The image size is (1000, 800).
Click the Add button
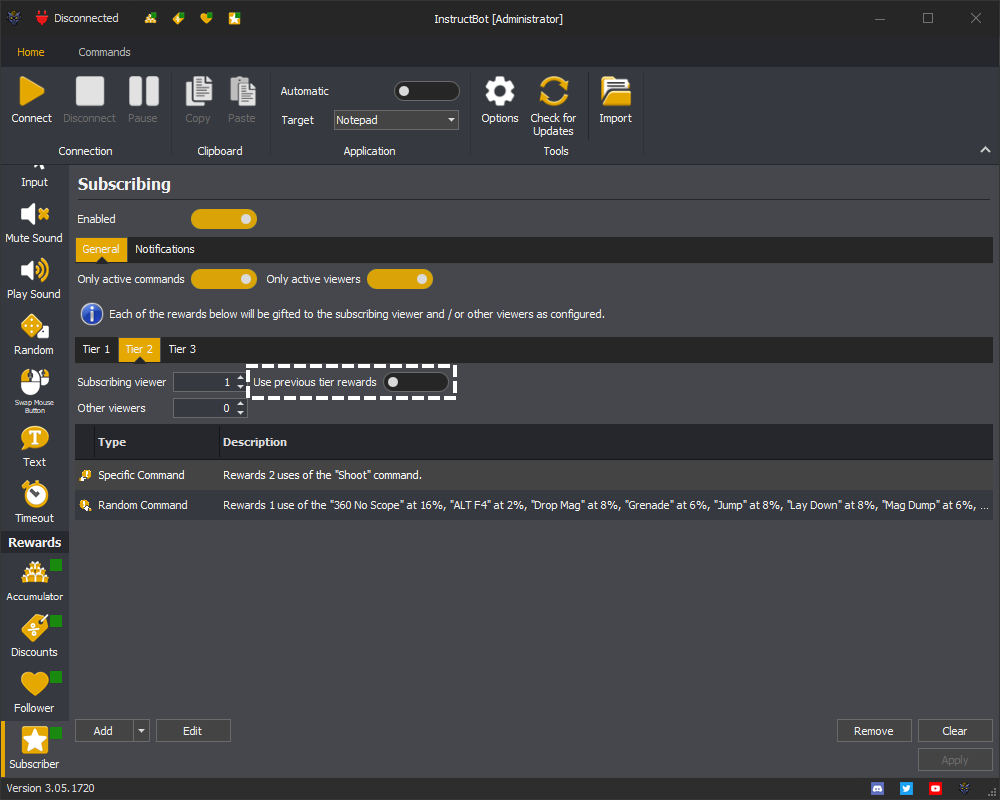pyautogui.click(x=104, y=731)
